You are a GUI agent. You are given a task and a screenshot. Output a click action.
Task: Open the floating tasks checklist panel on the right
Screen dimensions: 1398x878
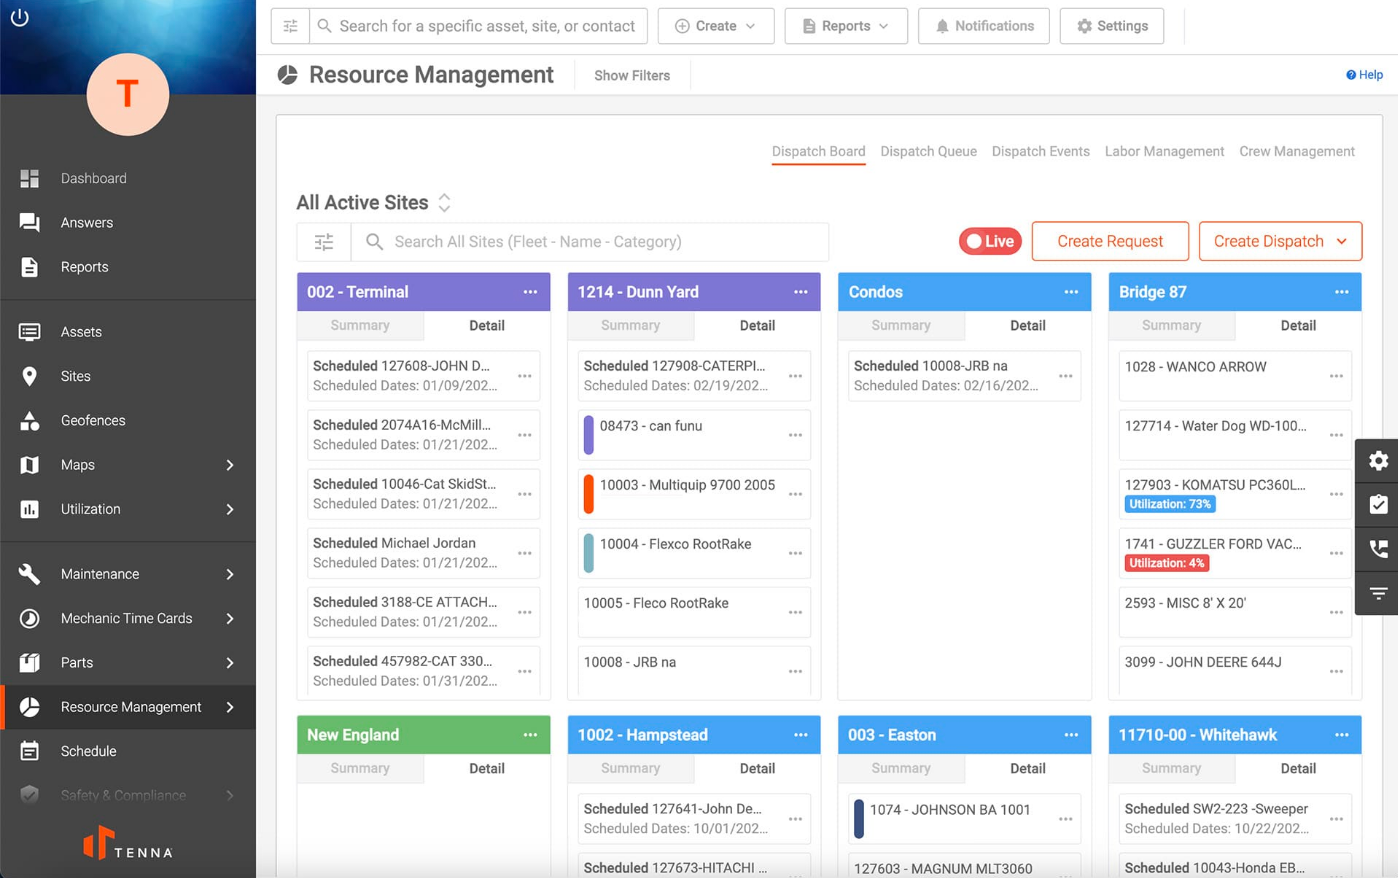pos(1377,504)
